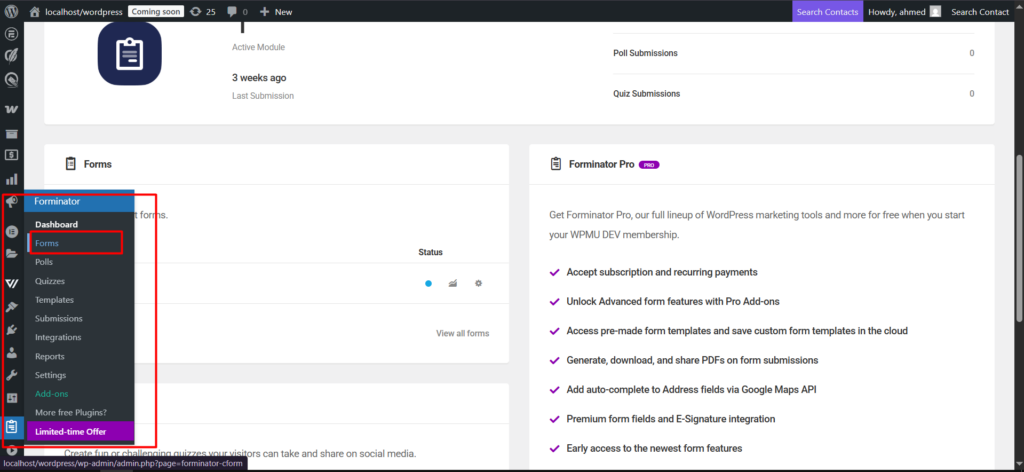Open comments bubble in admin bar

coord(235,11)
